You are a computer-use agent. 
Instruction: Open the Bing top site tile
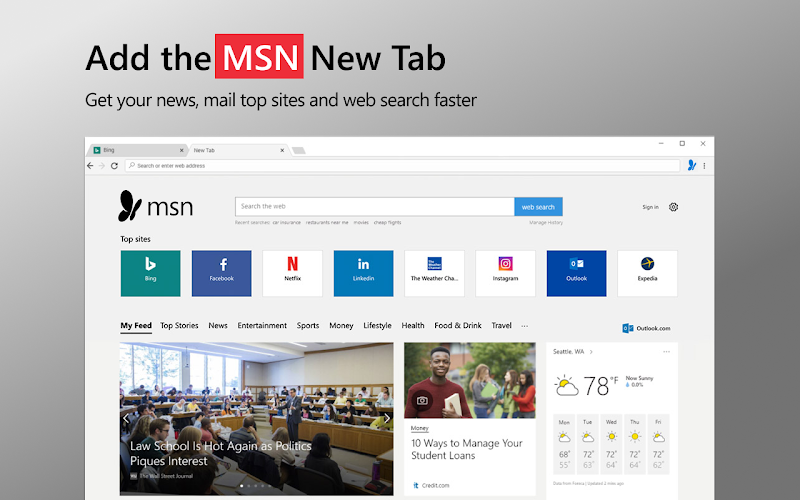pos(151,273)
